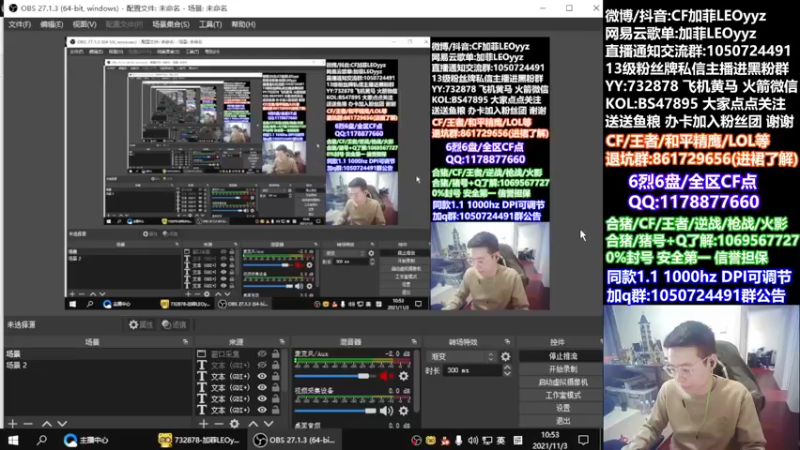Move the selected scene up in the 场景 list

point(46,423)
